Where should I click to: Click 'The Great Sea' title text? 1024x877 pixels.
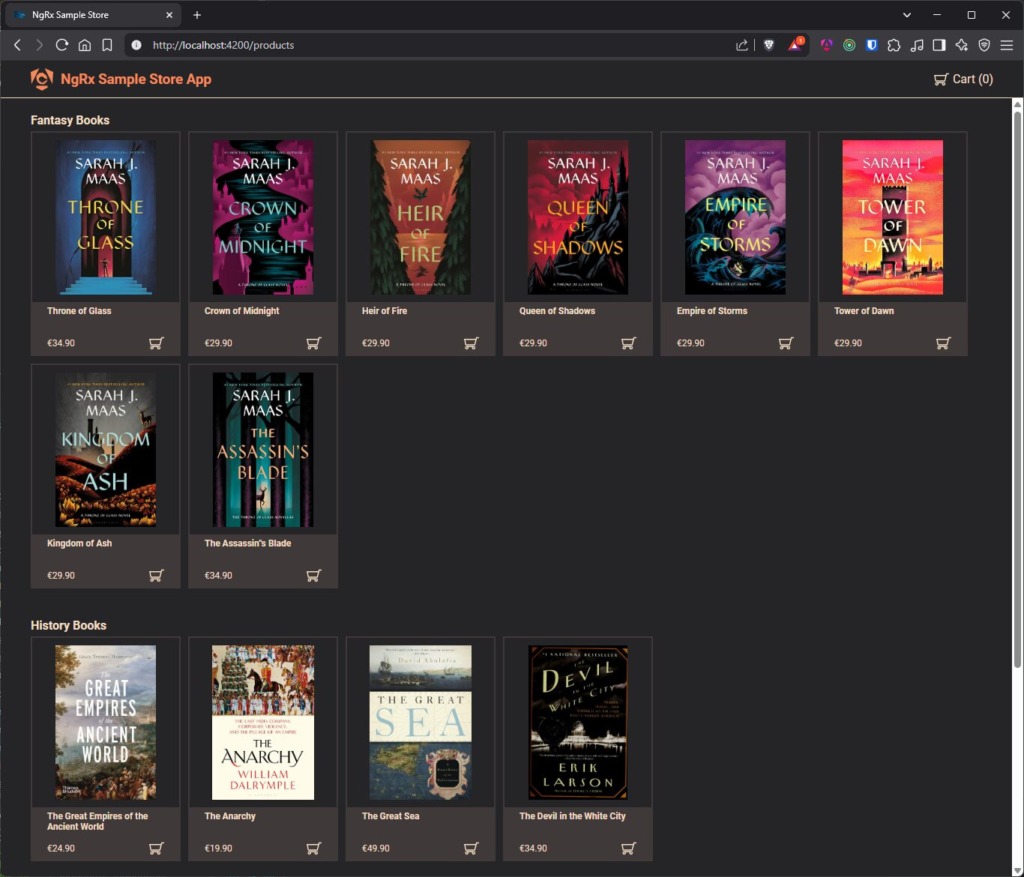[x=391, y=816]
